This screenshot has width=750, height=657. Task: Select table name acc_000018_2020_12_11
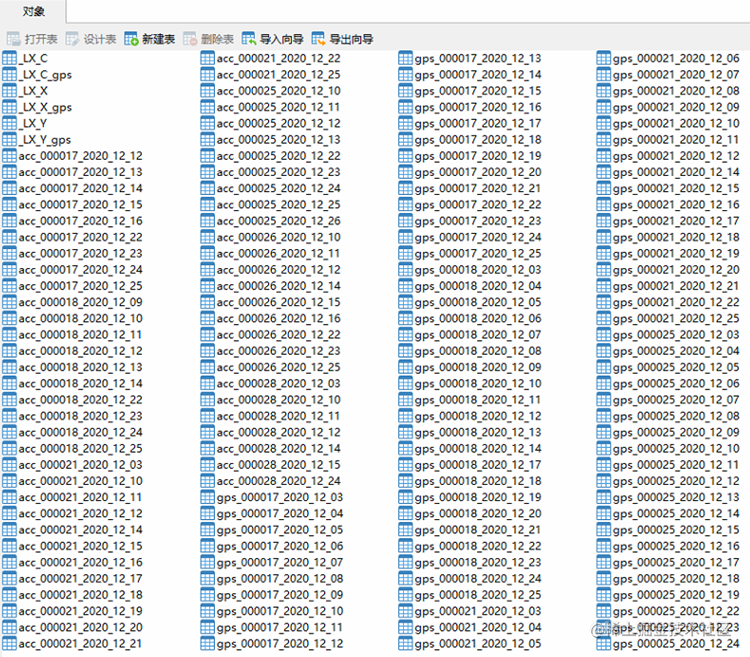[x=80, y=335]
